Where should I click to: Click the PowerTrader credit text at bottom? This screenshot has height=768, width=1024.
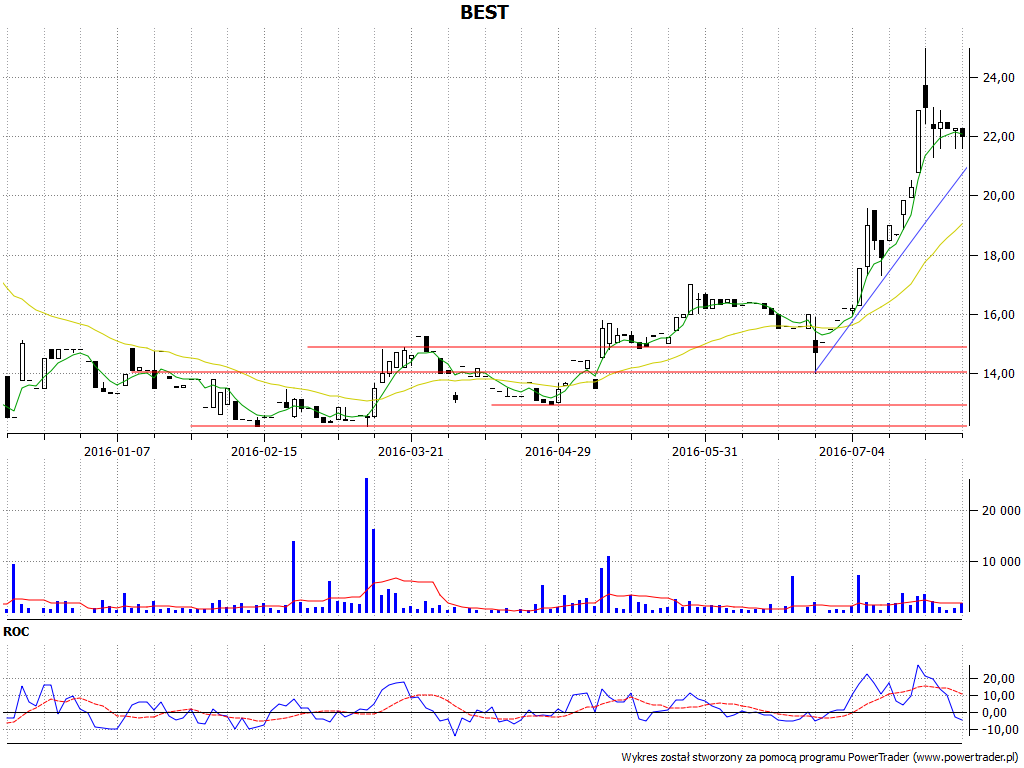pos(821,758)
